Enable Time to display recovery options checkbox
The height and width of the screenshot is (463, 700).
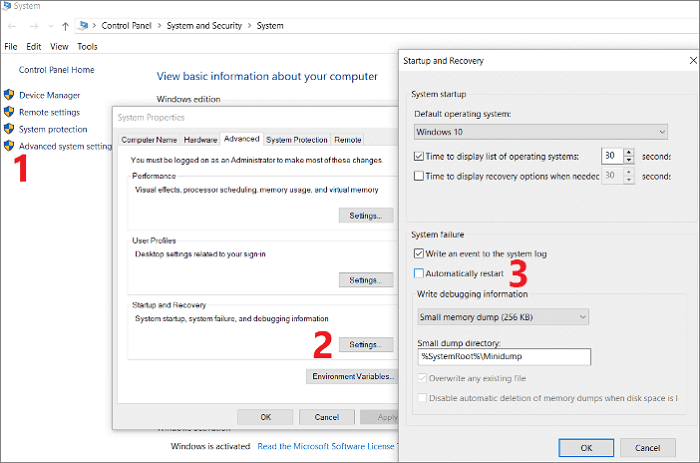point(419,176)
